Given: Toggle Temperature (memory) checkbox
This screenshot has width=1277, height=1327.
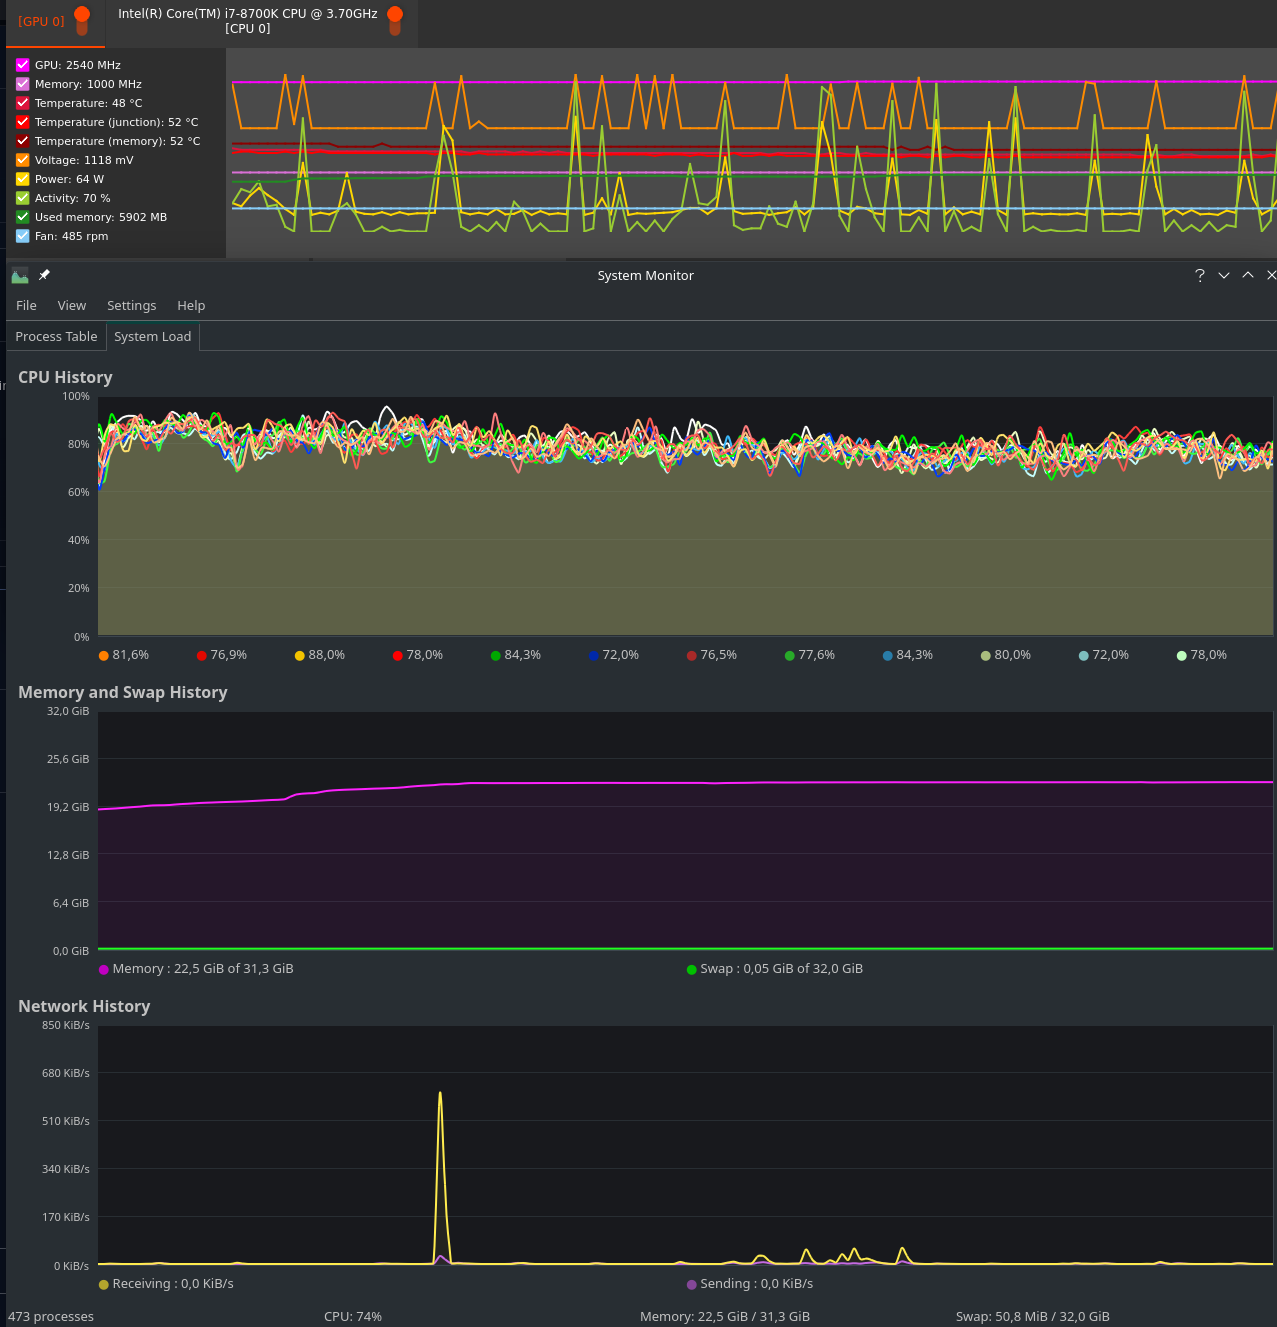Looking at the screenshot, I should coord(23,141).
